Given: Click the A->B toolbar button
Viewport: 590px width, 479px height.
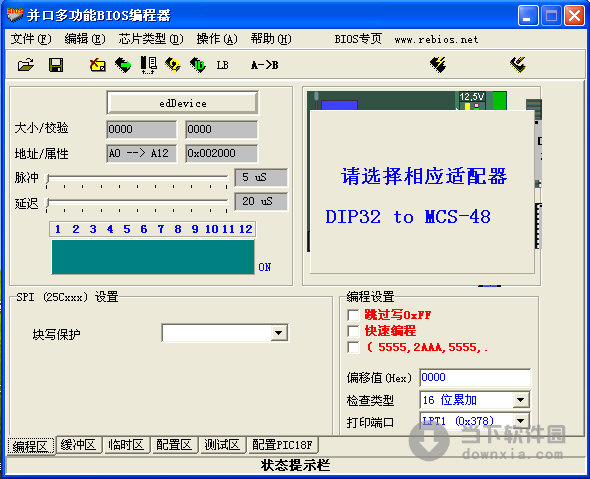Looking at the screenshot, I should click(265, 65).
